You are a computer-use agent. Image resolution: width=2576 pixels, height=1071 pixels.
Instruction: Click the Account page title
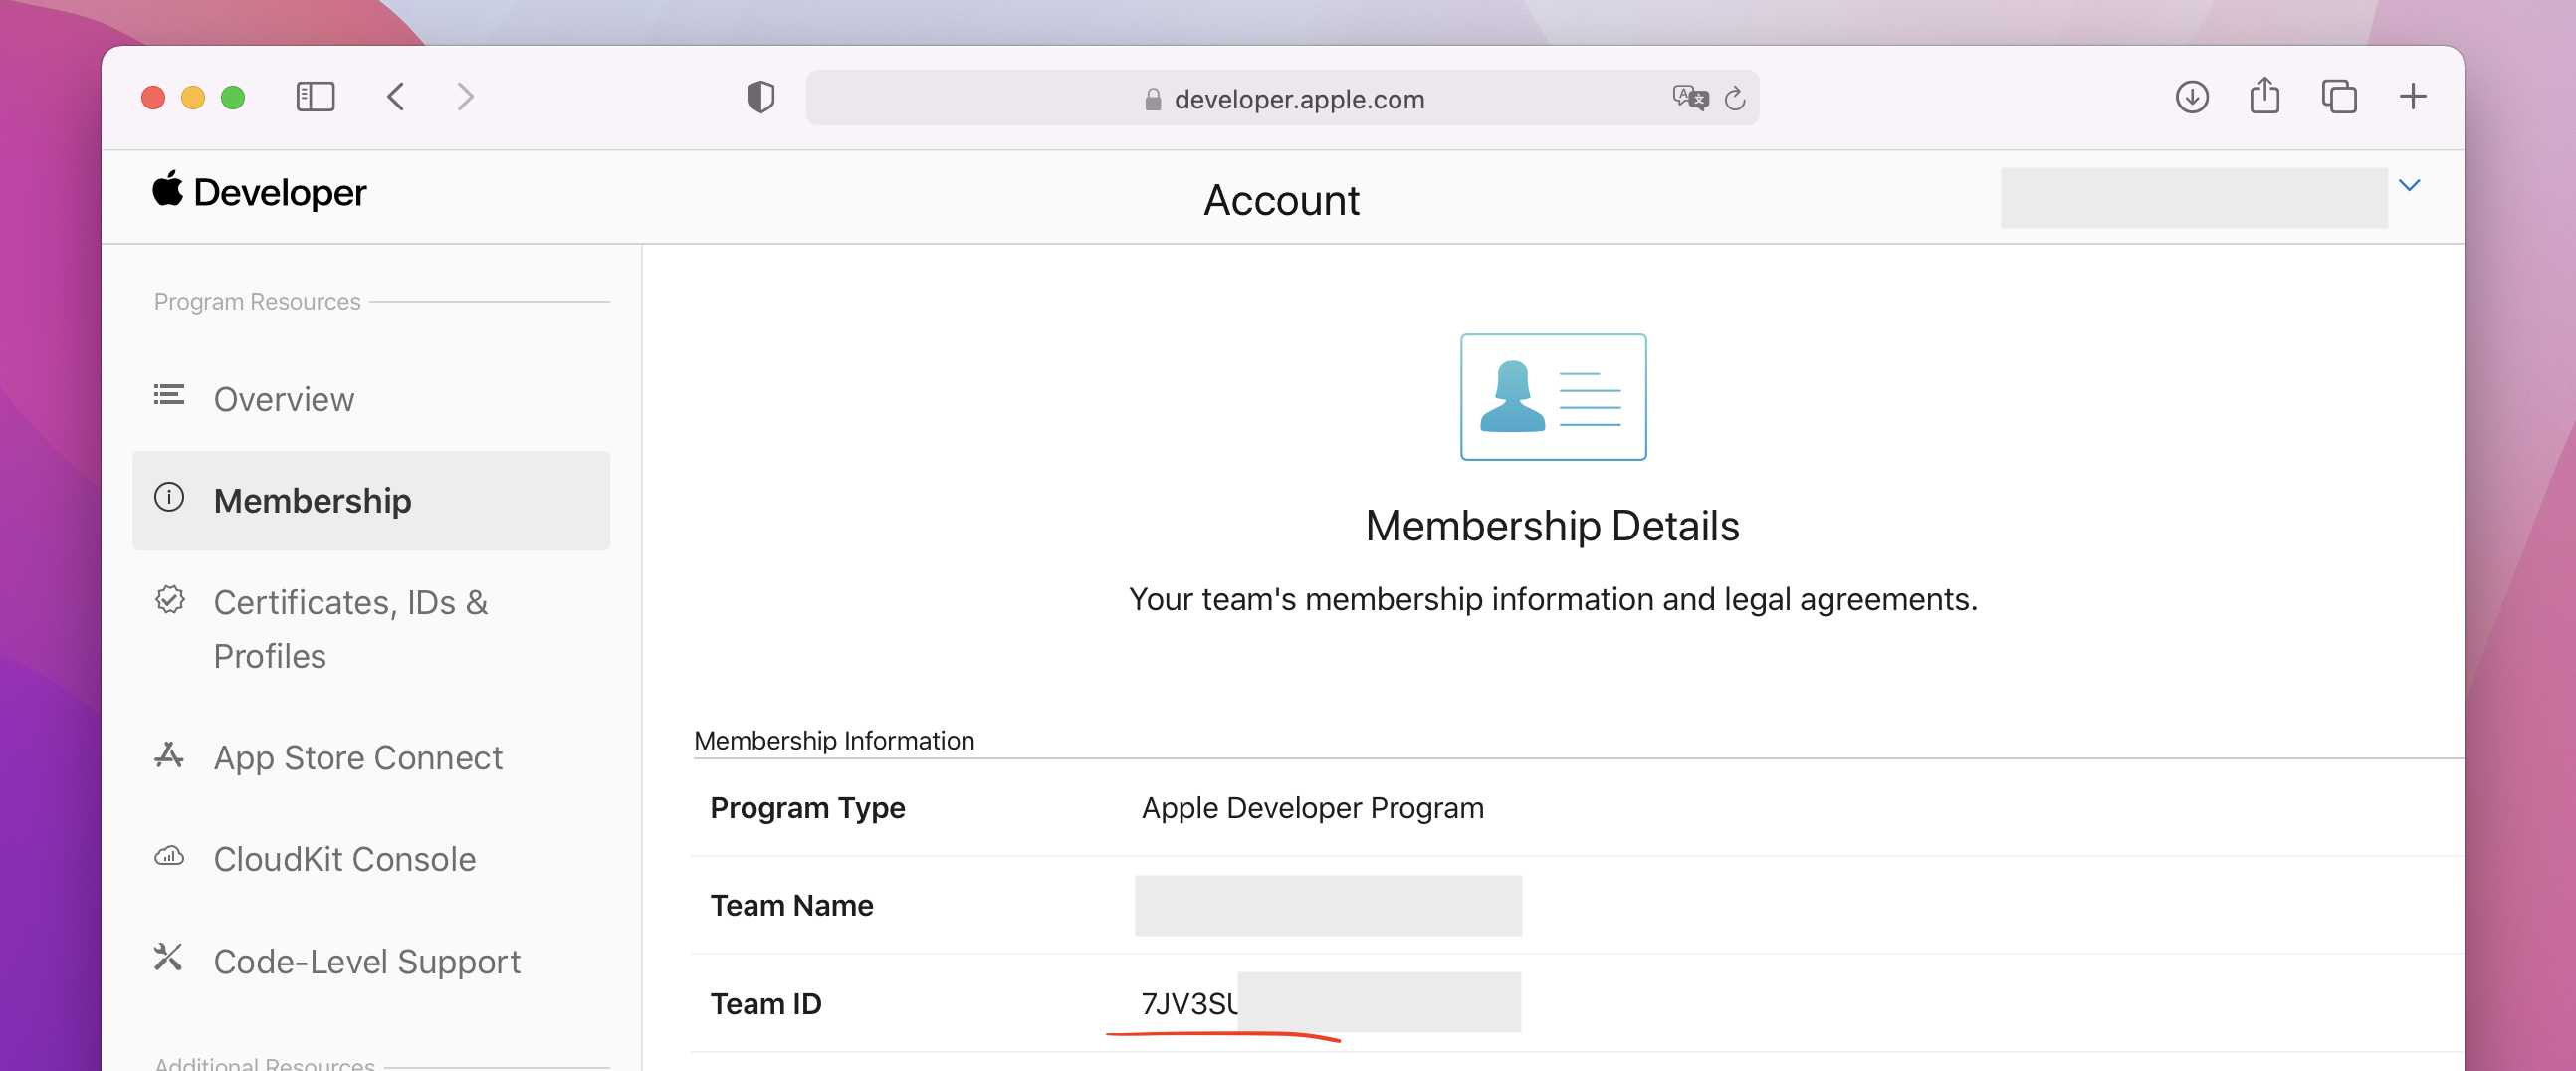[1281, 200]
